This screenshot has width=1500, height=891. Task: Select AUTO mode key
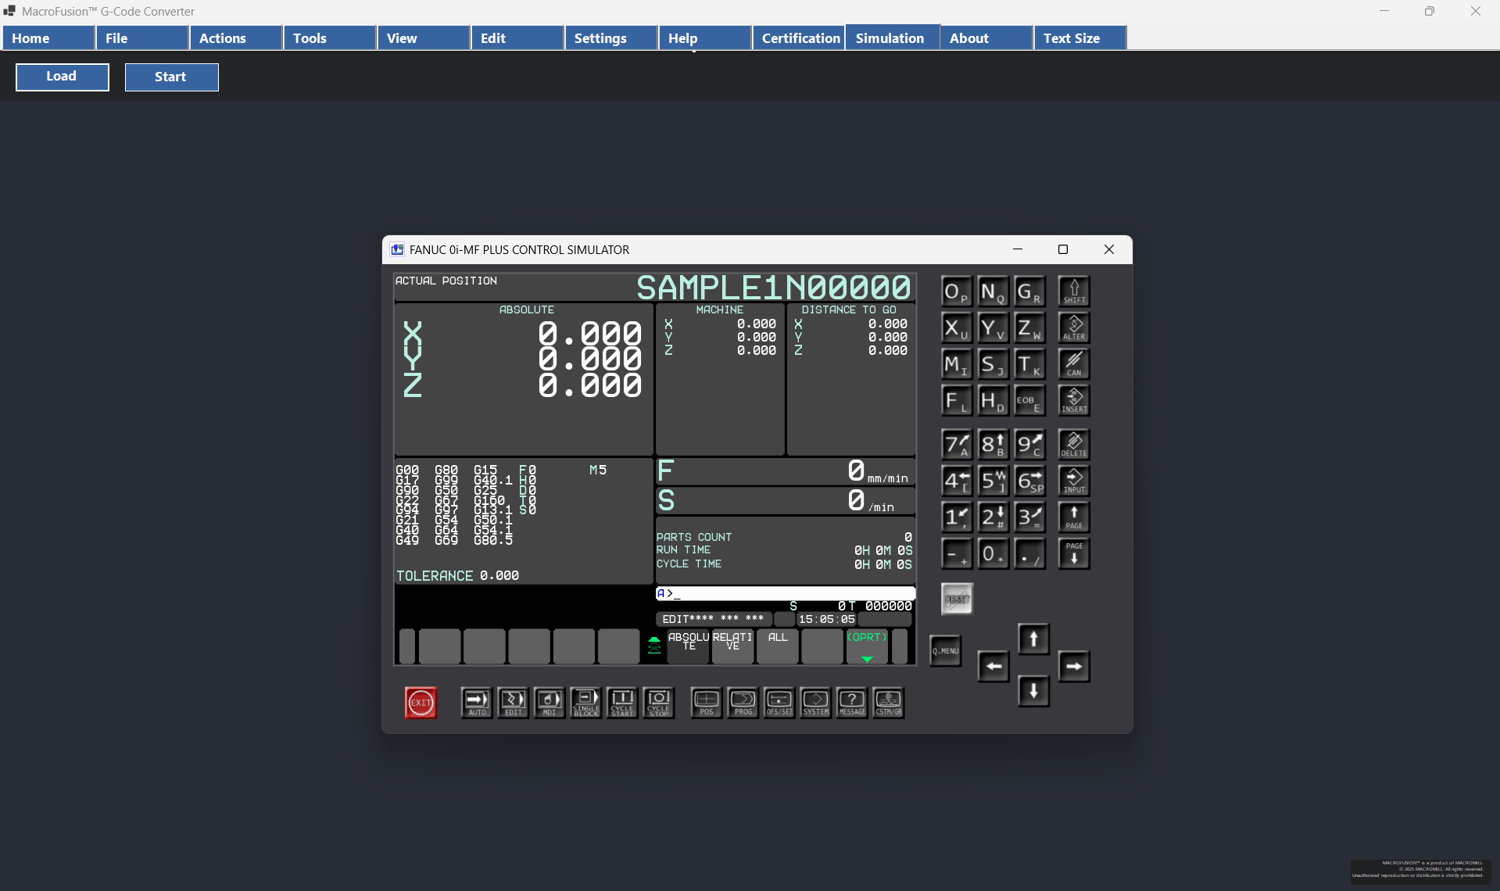(x=477, y=702)
